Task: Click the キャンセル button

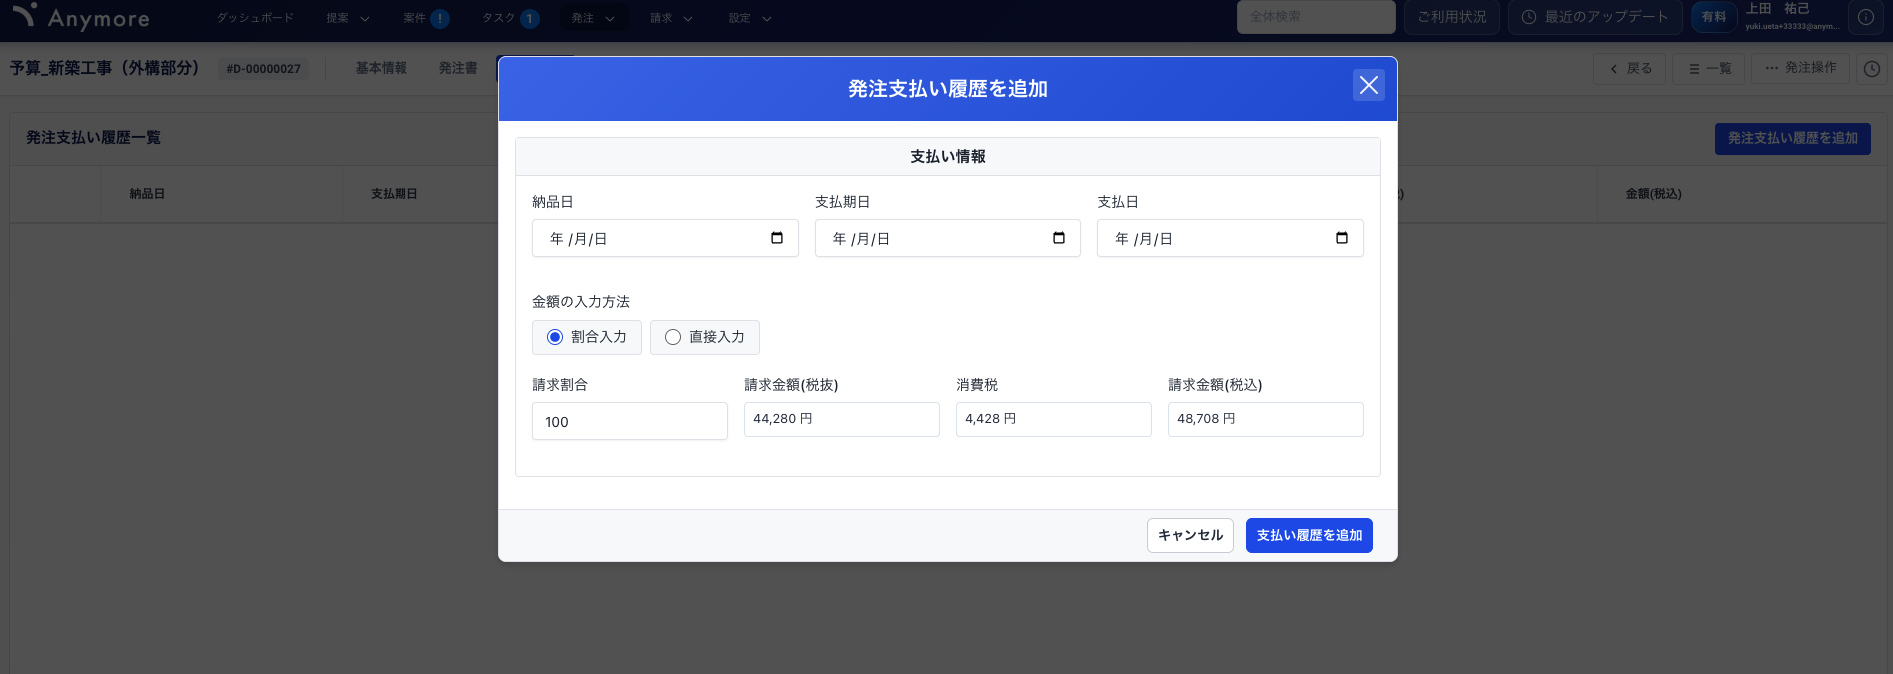Action: click(x=1190, y=535)
